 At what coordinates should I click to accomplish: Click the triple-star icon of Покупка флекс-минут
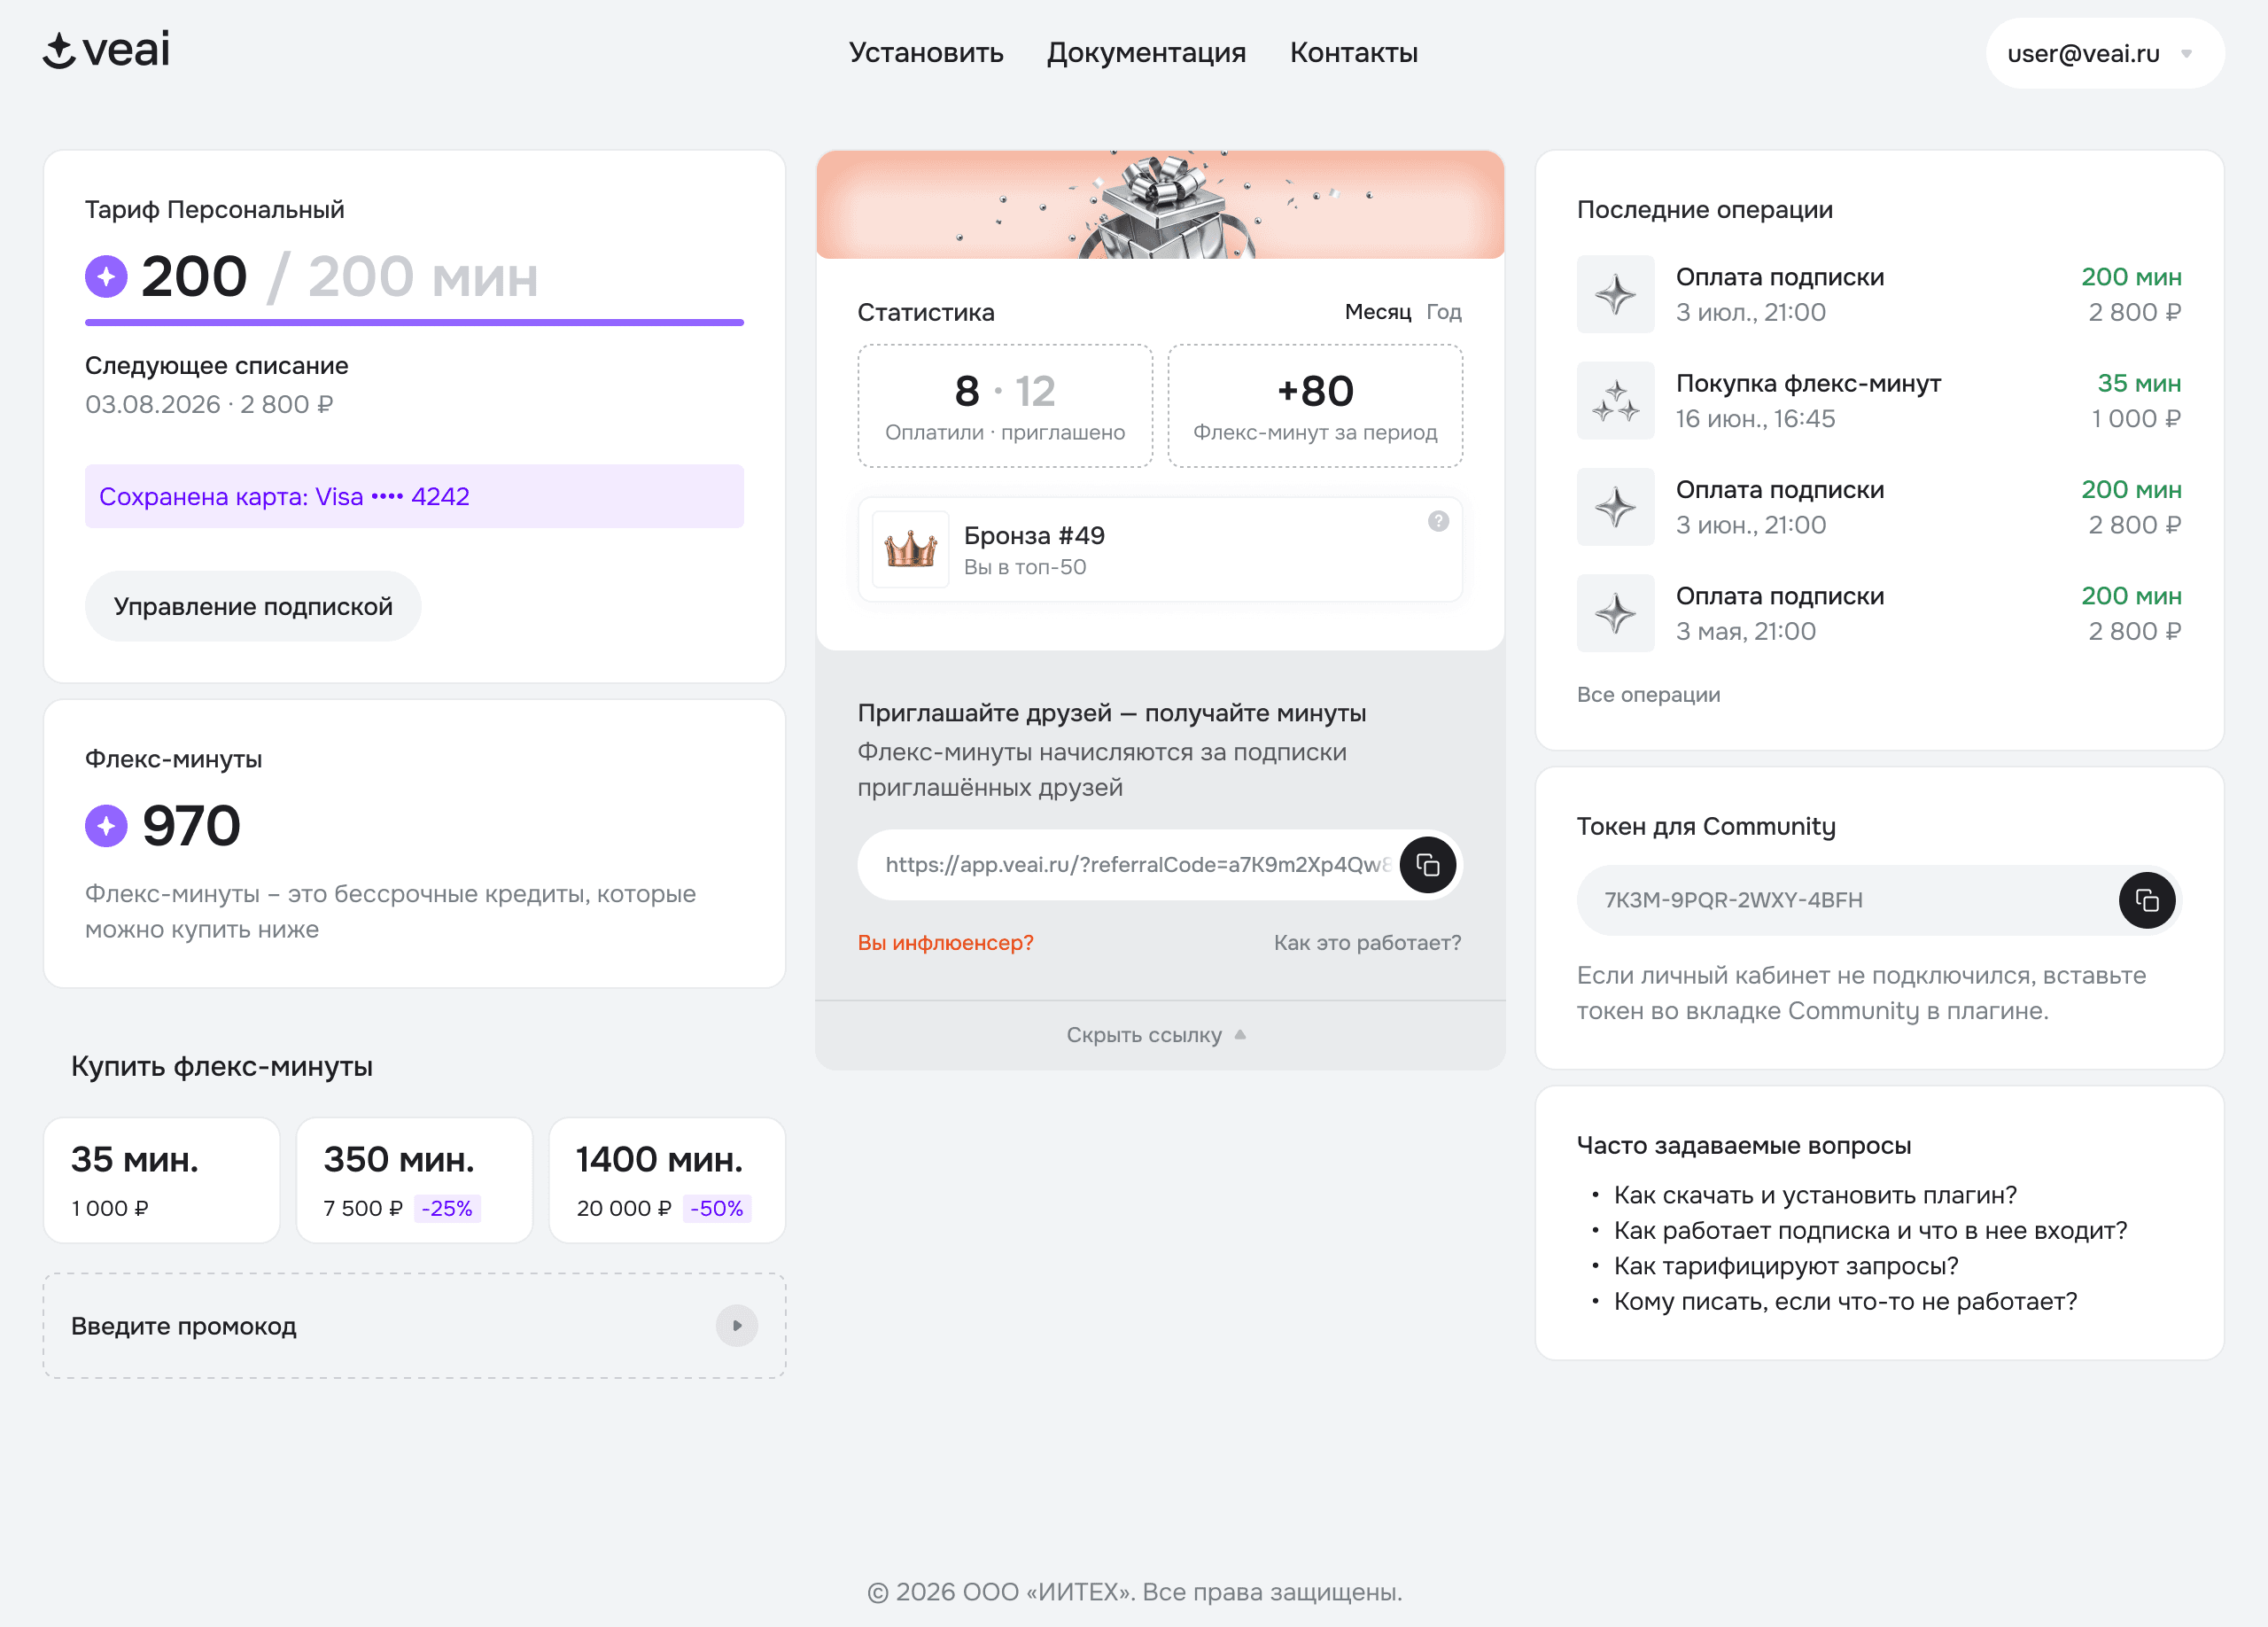point(1615,400)
